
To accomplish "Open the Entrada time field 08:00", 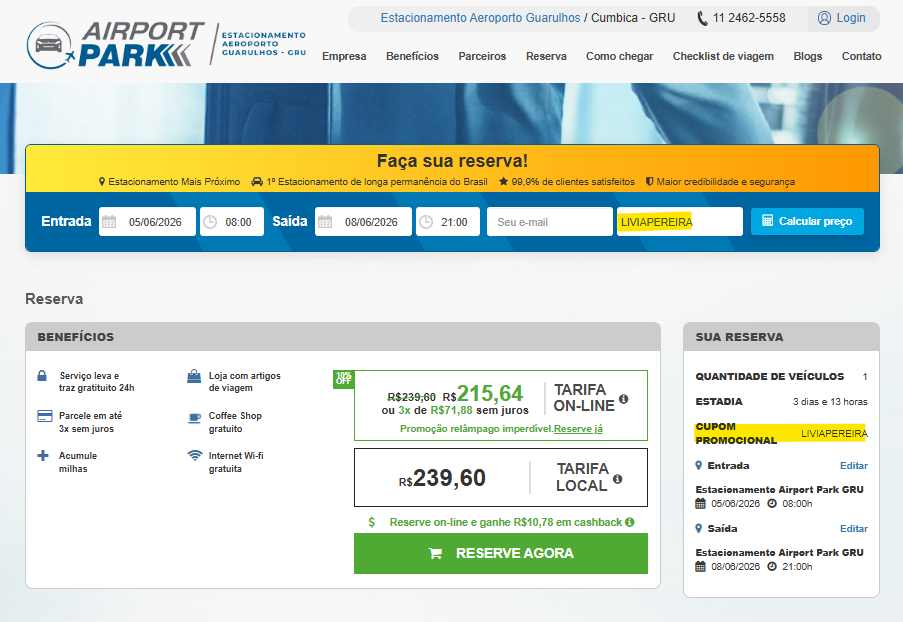I will click(232, 222).
